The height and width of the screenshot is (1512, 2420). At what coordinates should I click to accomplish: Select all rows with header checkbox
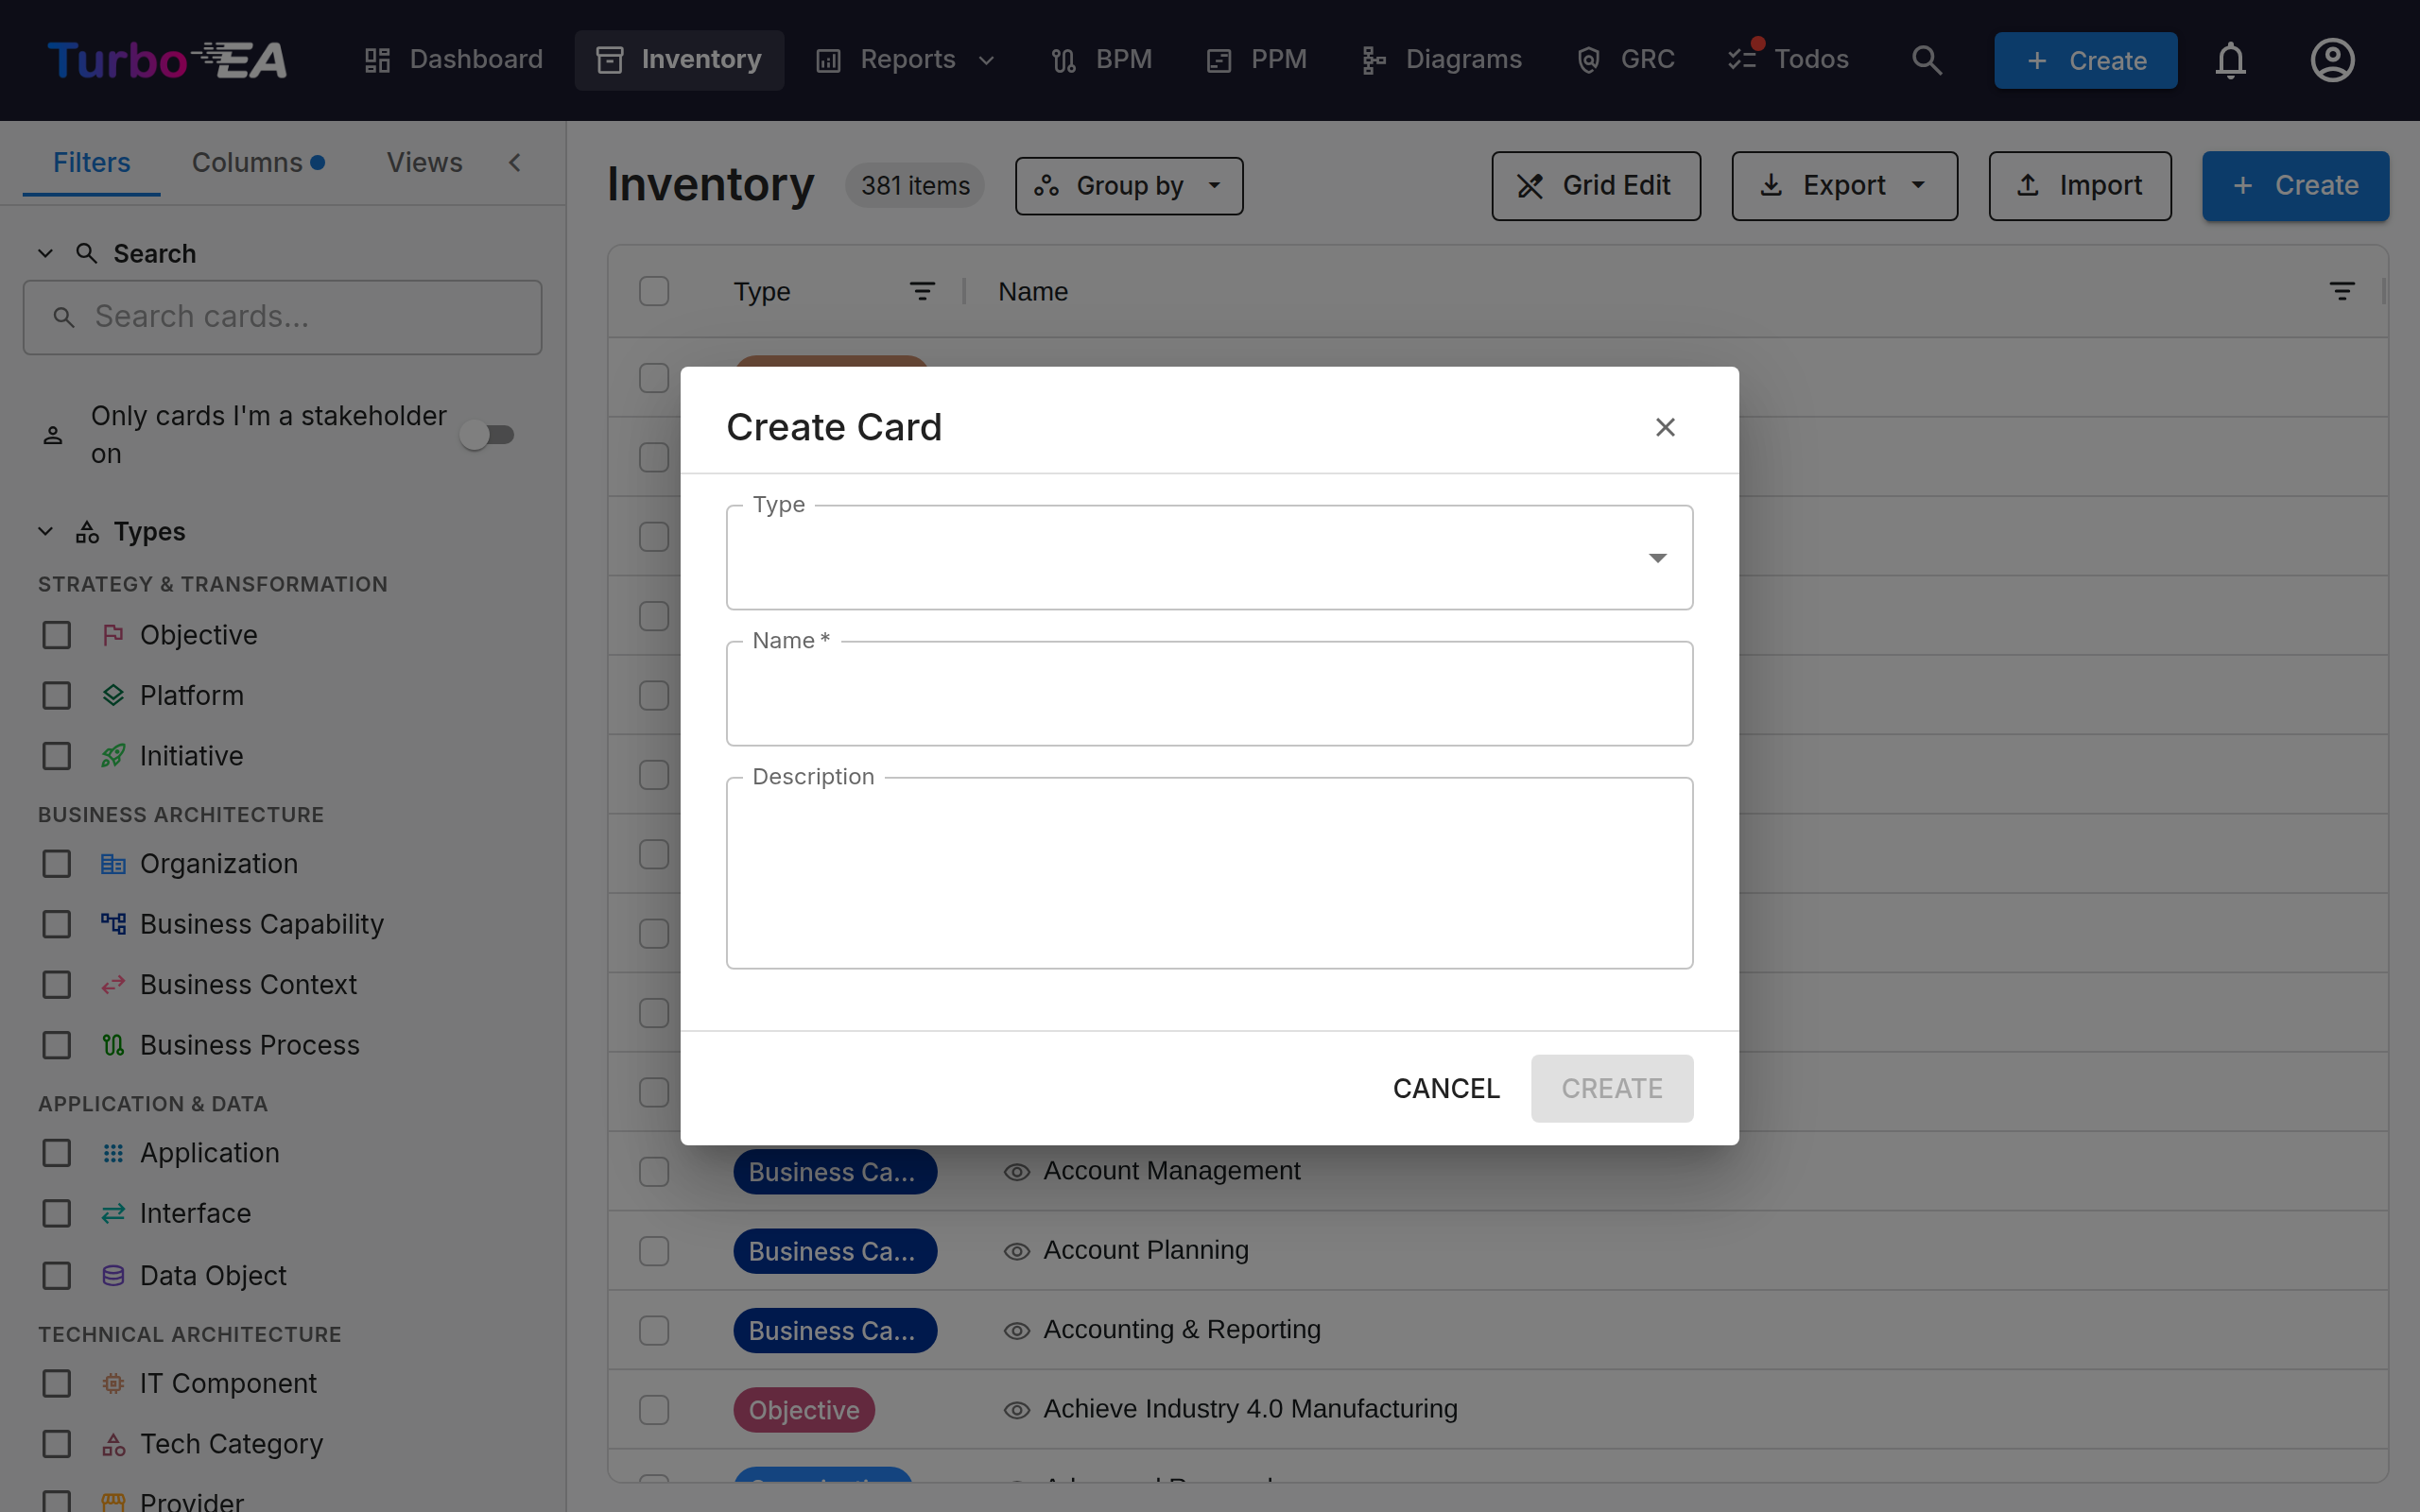click(654, 291)
